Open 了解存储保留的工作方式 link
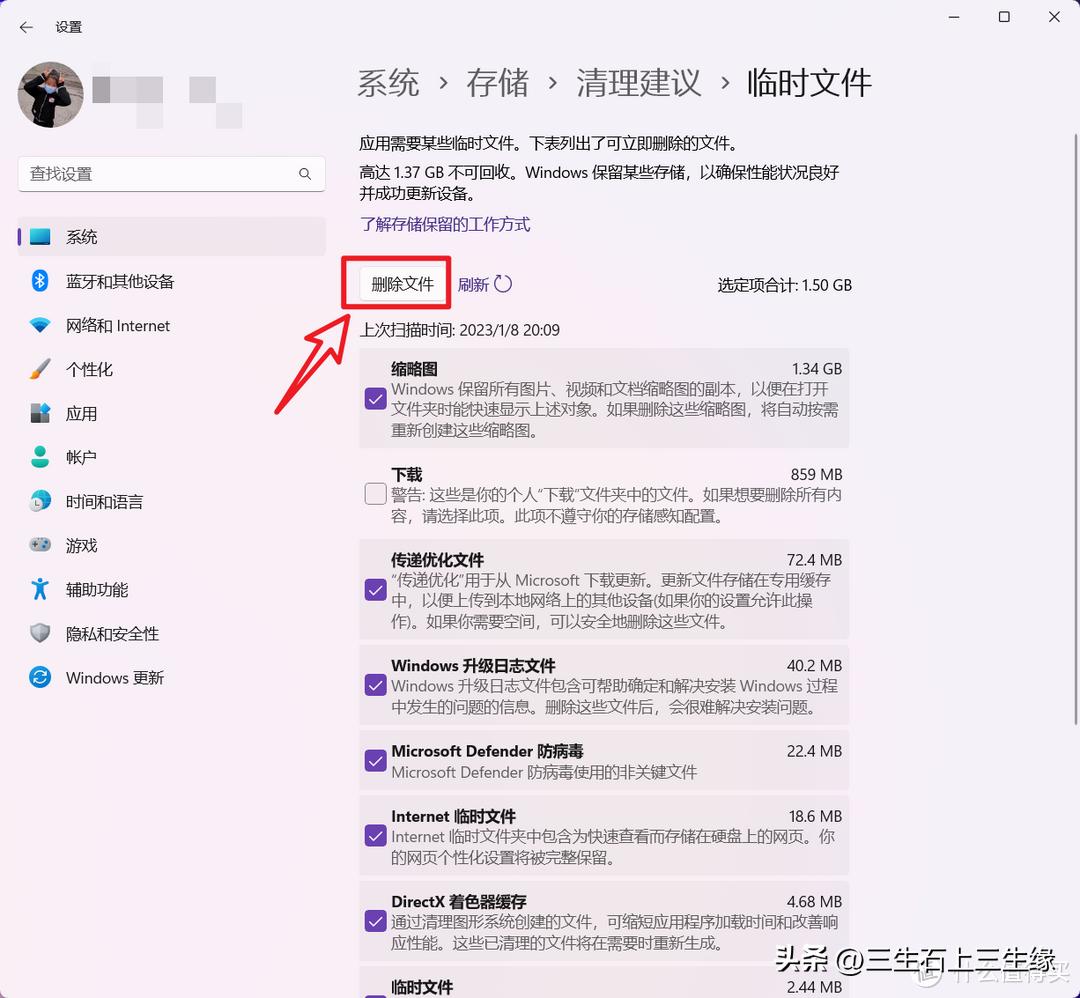Screen dimensions: 1080x998 445,224
